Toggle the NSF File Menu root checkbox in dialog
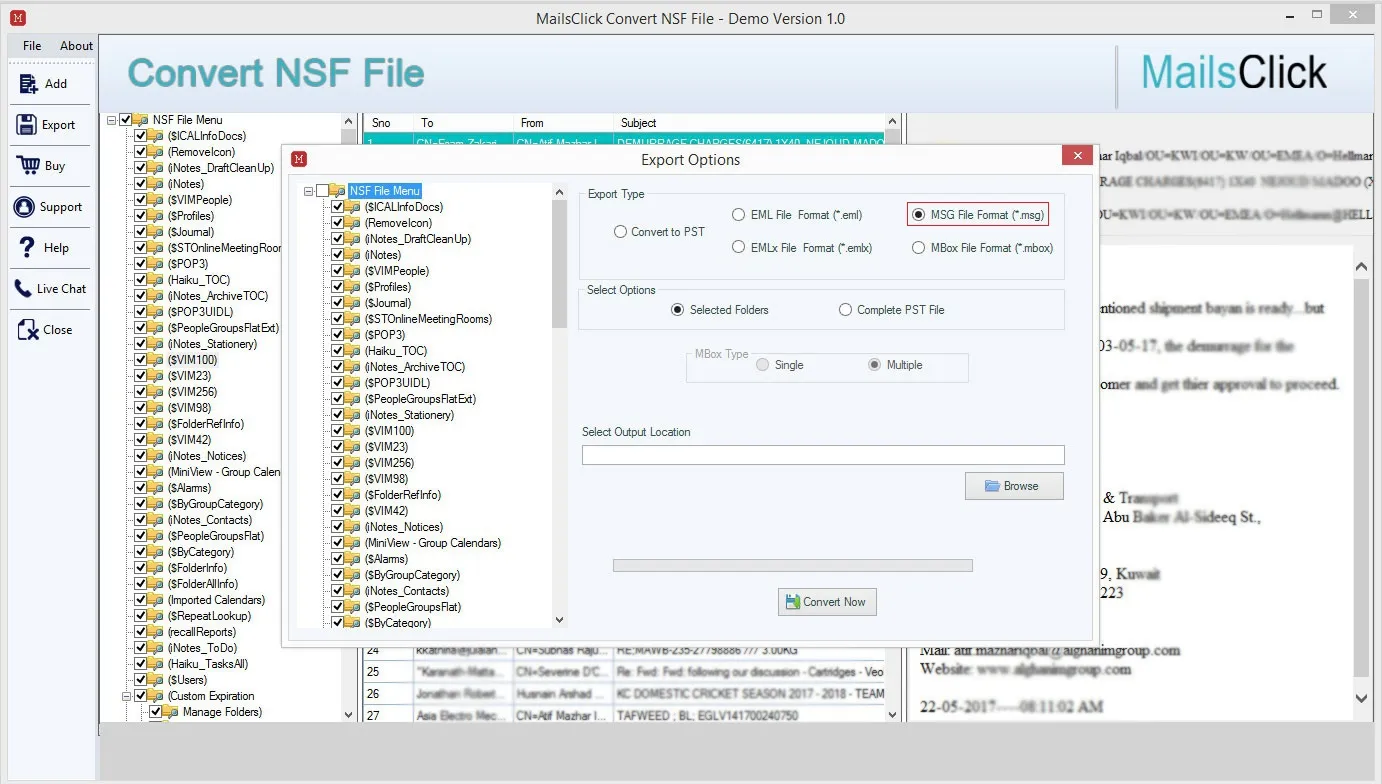Screen dimensions: 1382x784 click(x=323, y=191)
